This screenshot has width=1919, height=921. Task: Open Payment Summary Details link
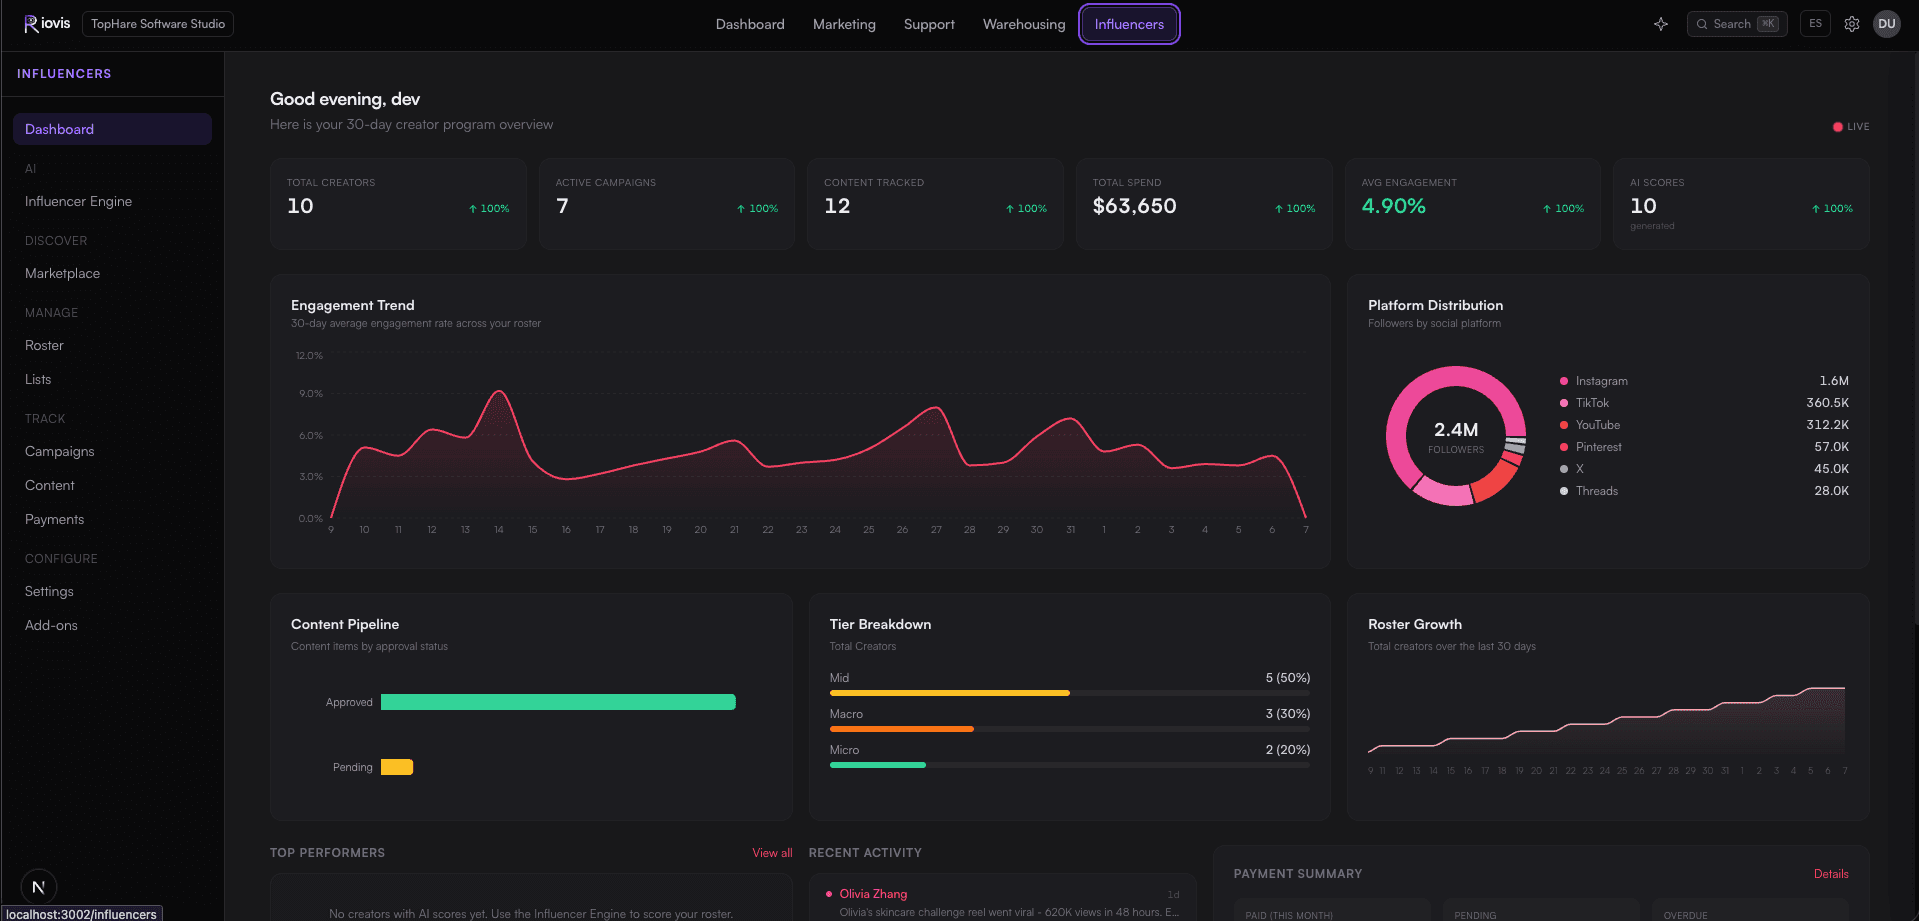(1831, 874)
